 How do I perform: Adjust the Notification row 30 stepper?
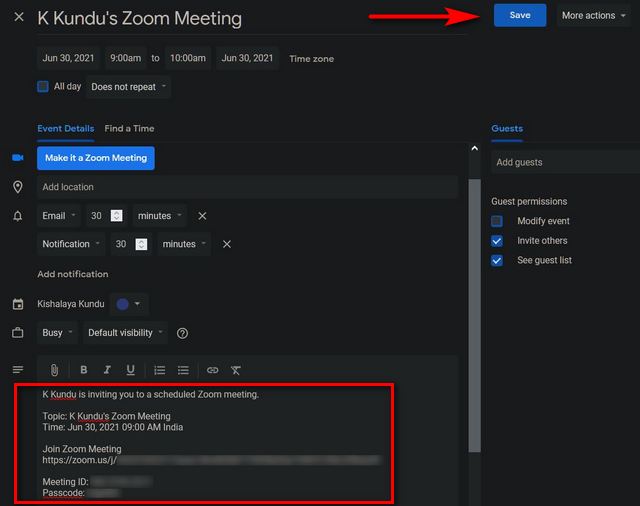141,244
